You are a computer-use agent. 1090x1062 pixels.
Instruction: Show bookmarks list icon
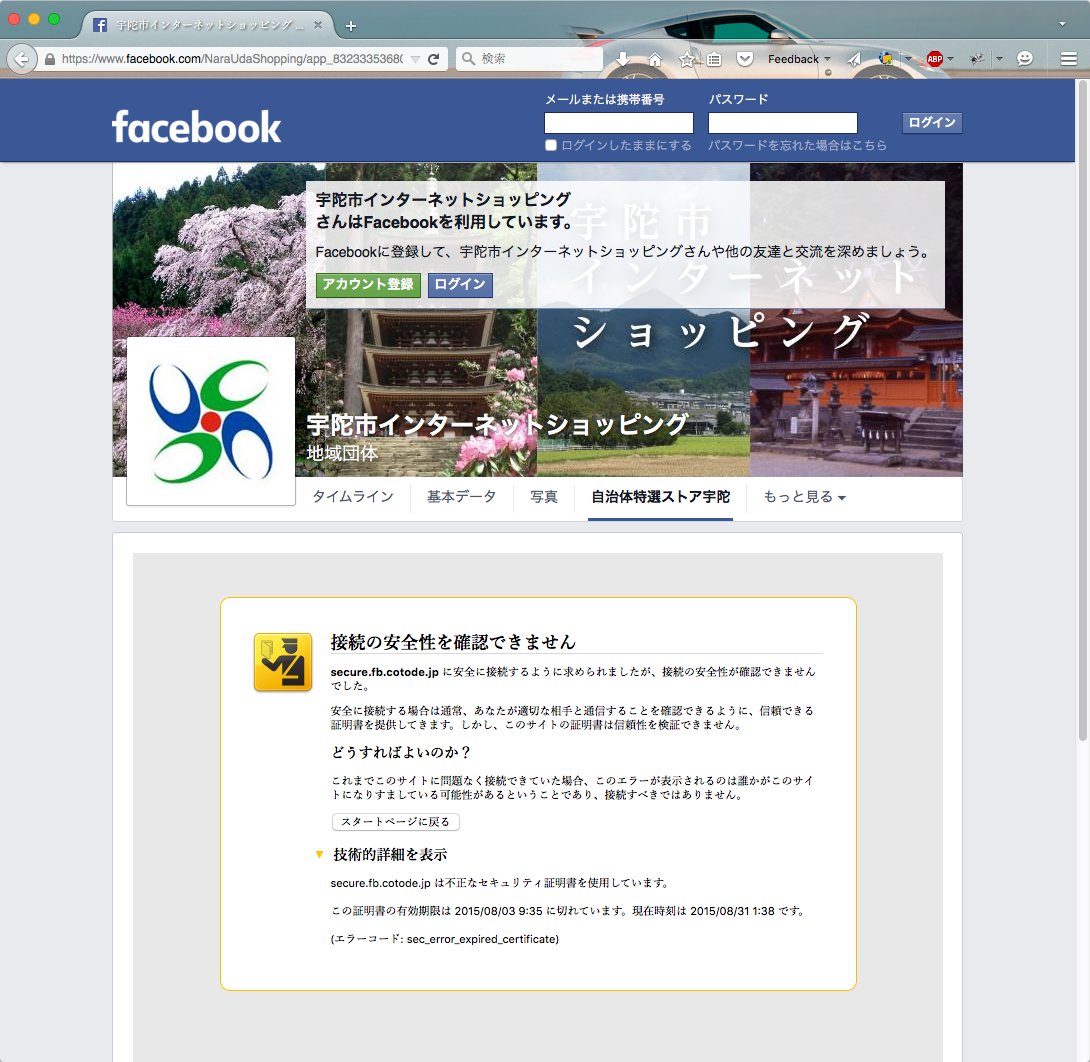point(714,59)
